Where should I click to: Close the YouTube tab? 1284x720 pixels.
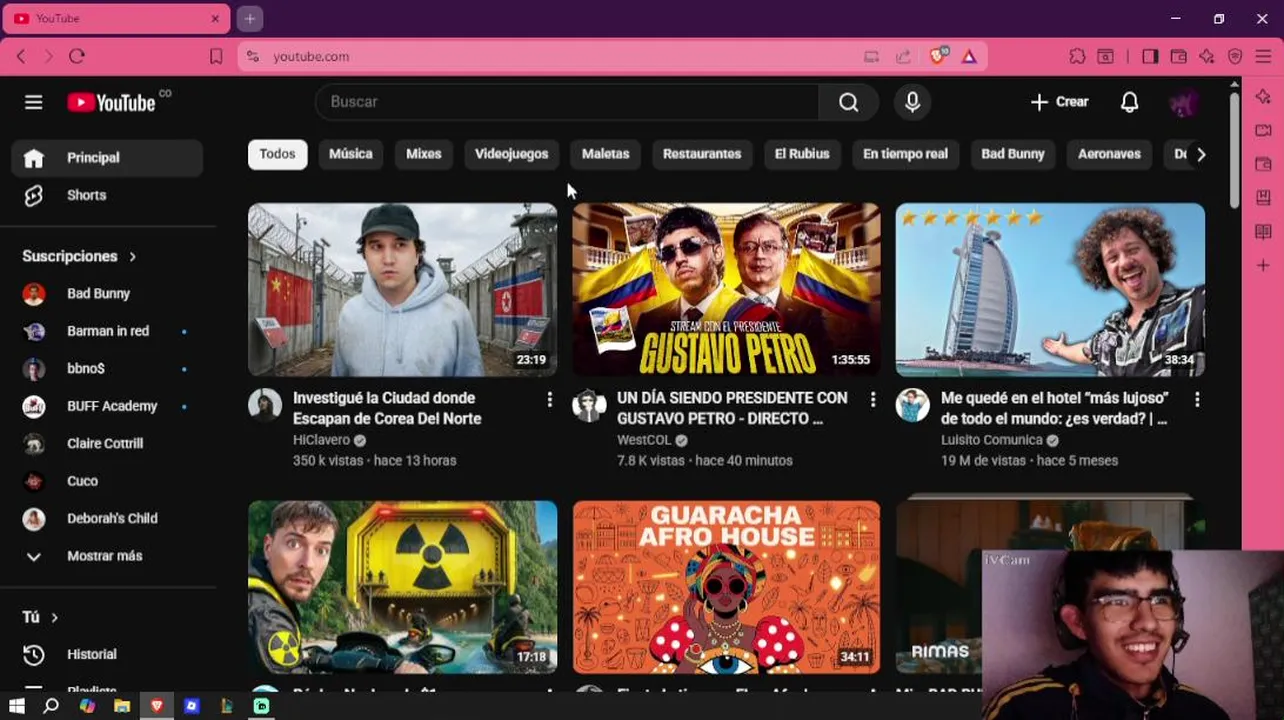tap(214, 18)
